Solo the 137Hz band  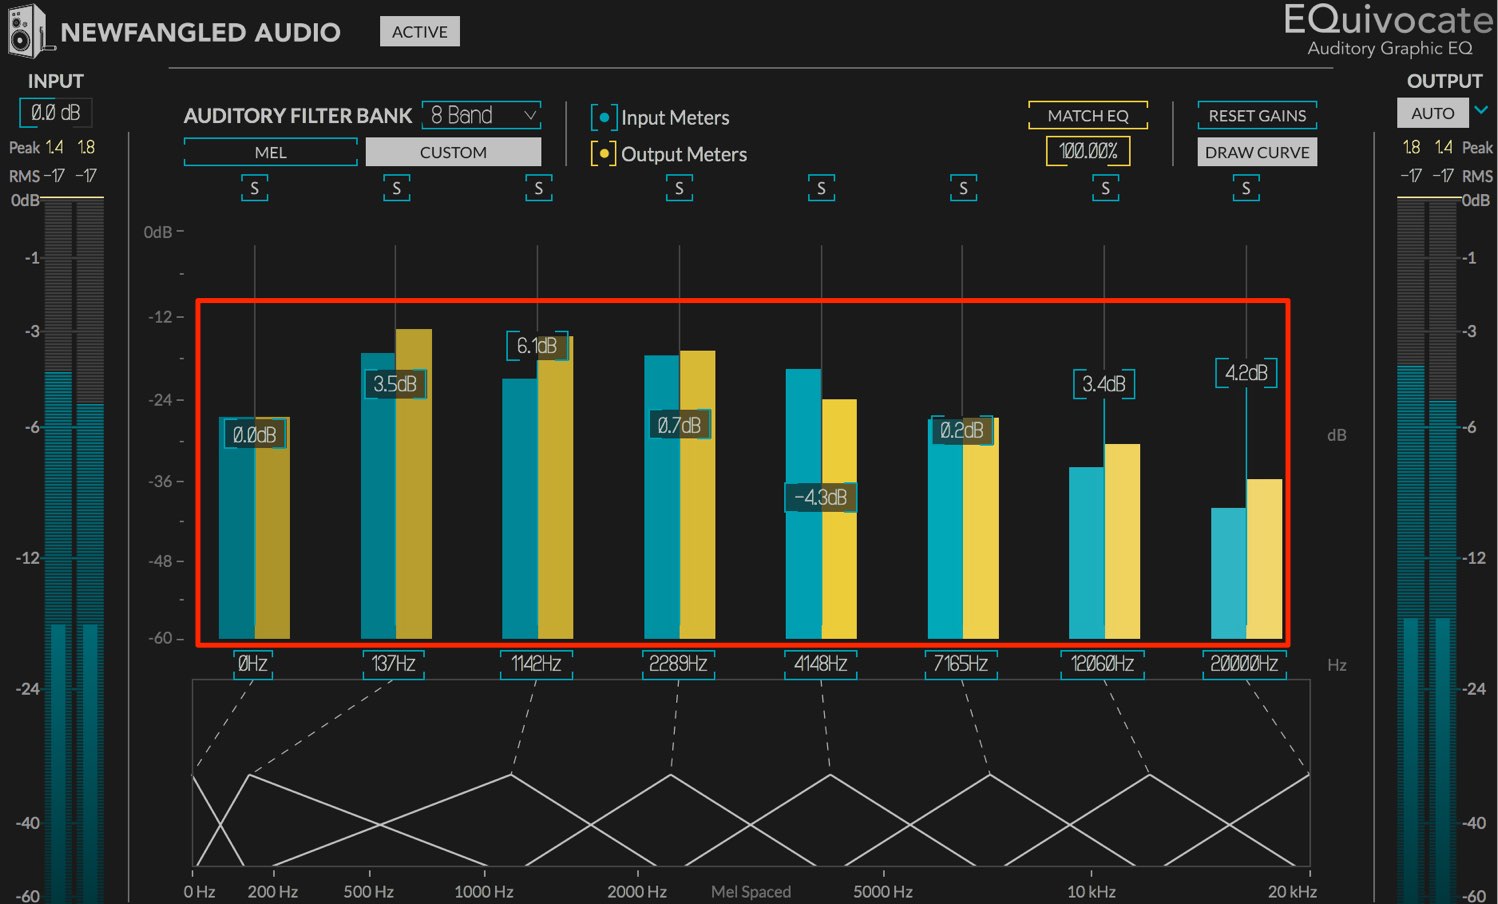[x=396, y=188]
